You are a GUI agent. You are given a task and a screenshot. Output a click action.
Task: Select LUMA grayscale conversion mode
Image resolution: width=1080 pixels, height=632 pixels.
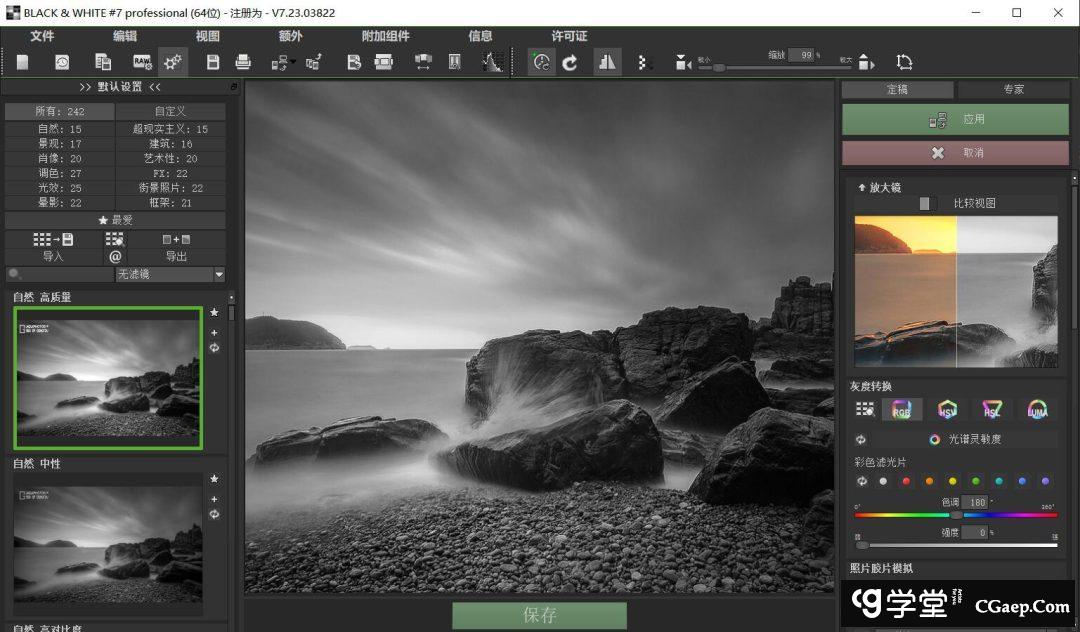tap(1037, 409)
